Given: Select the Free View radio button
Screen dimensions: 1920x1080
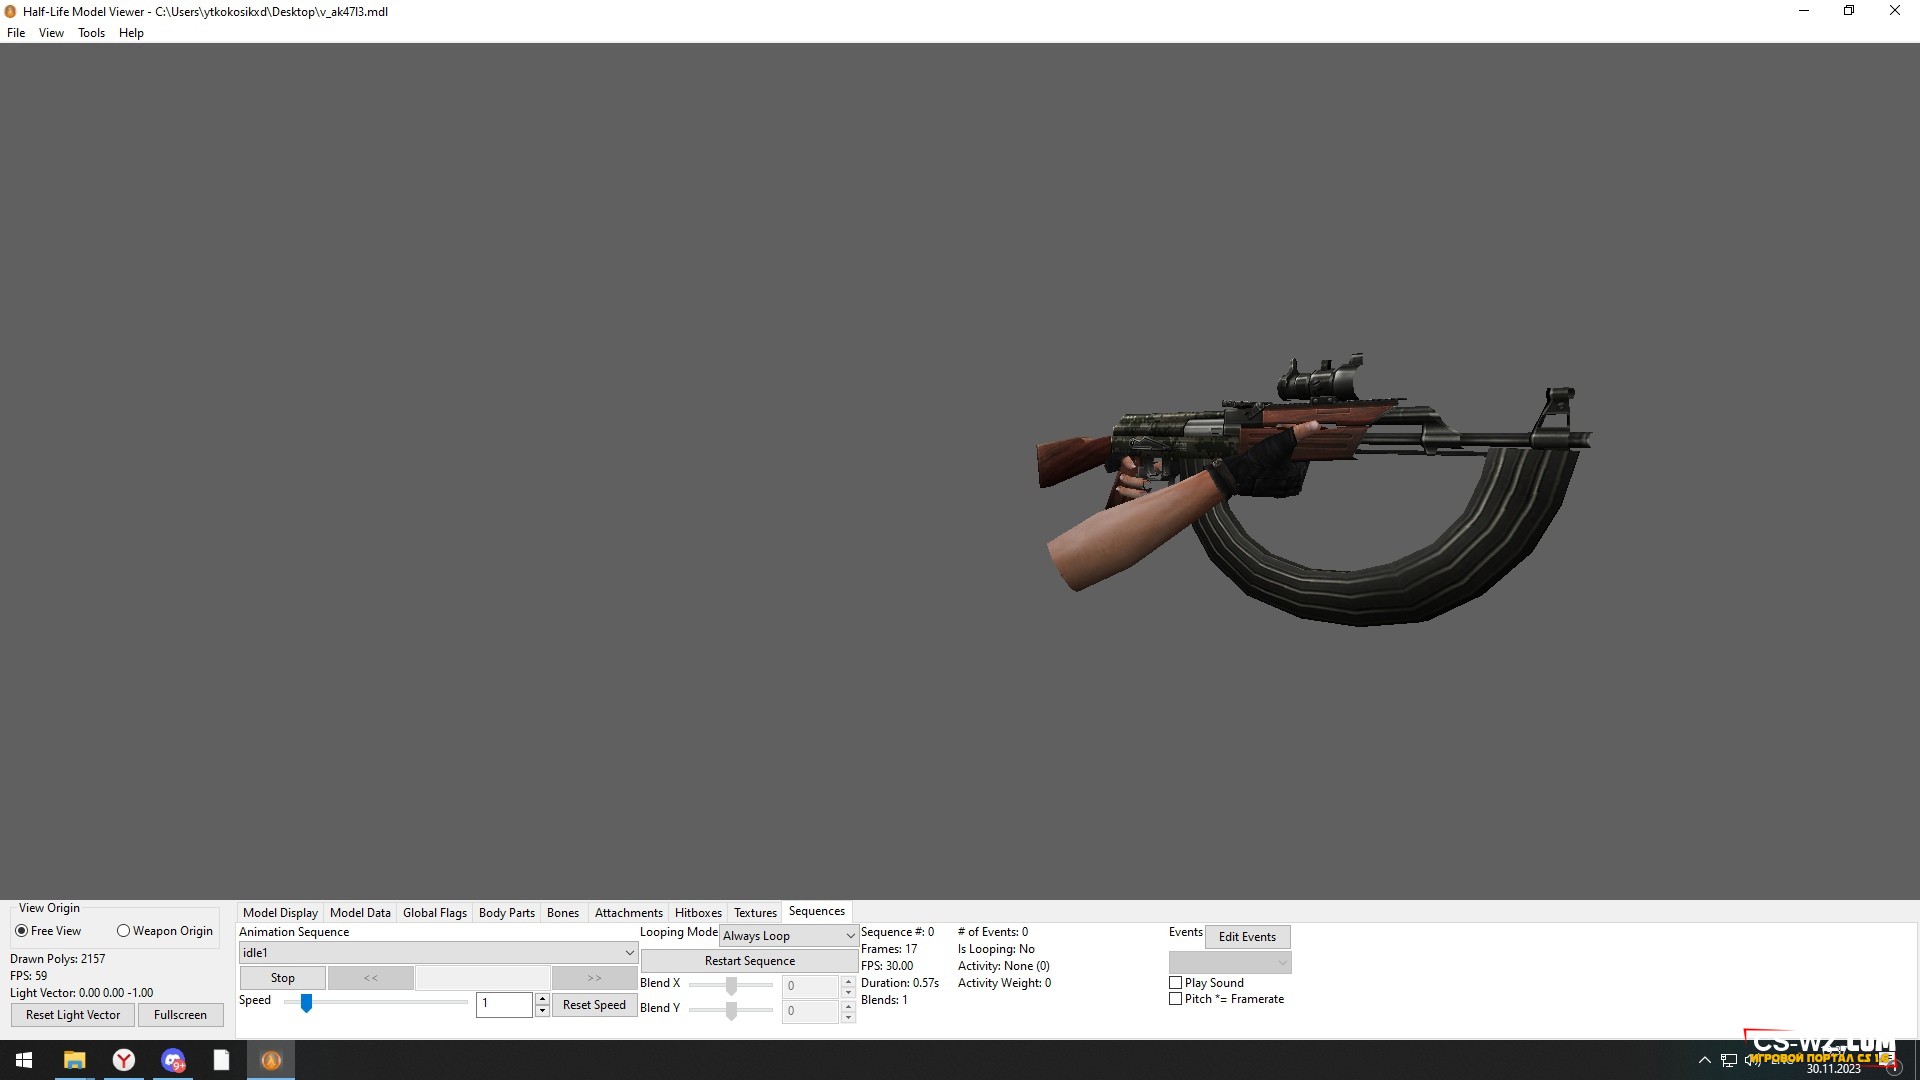Looking at the screenshot, I should (21, 931).
